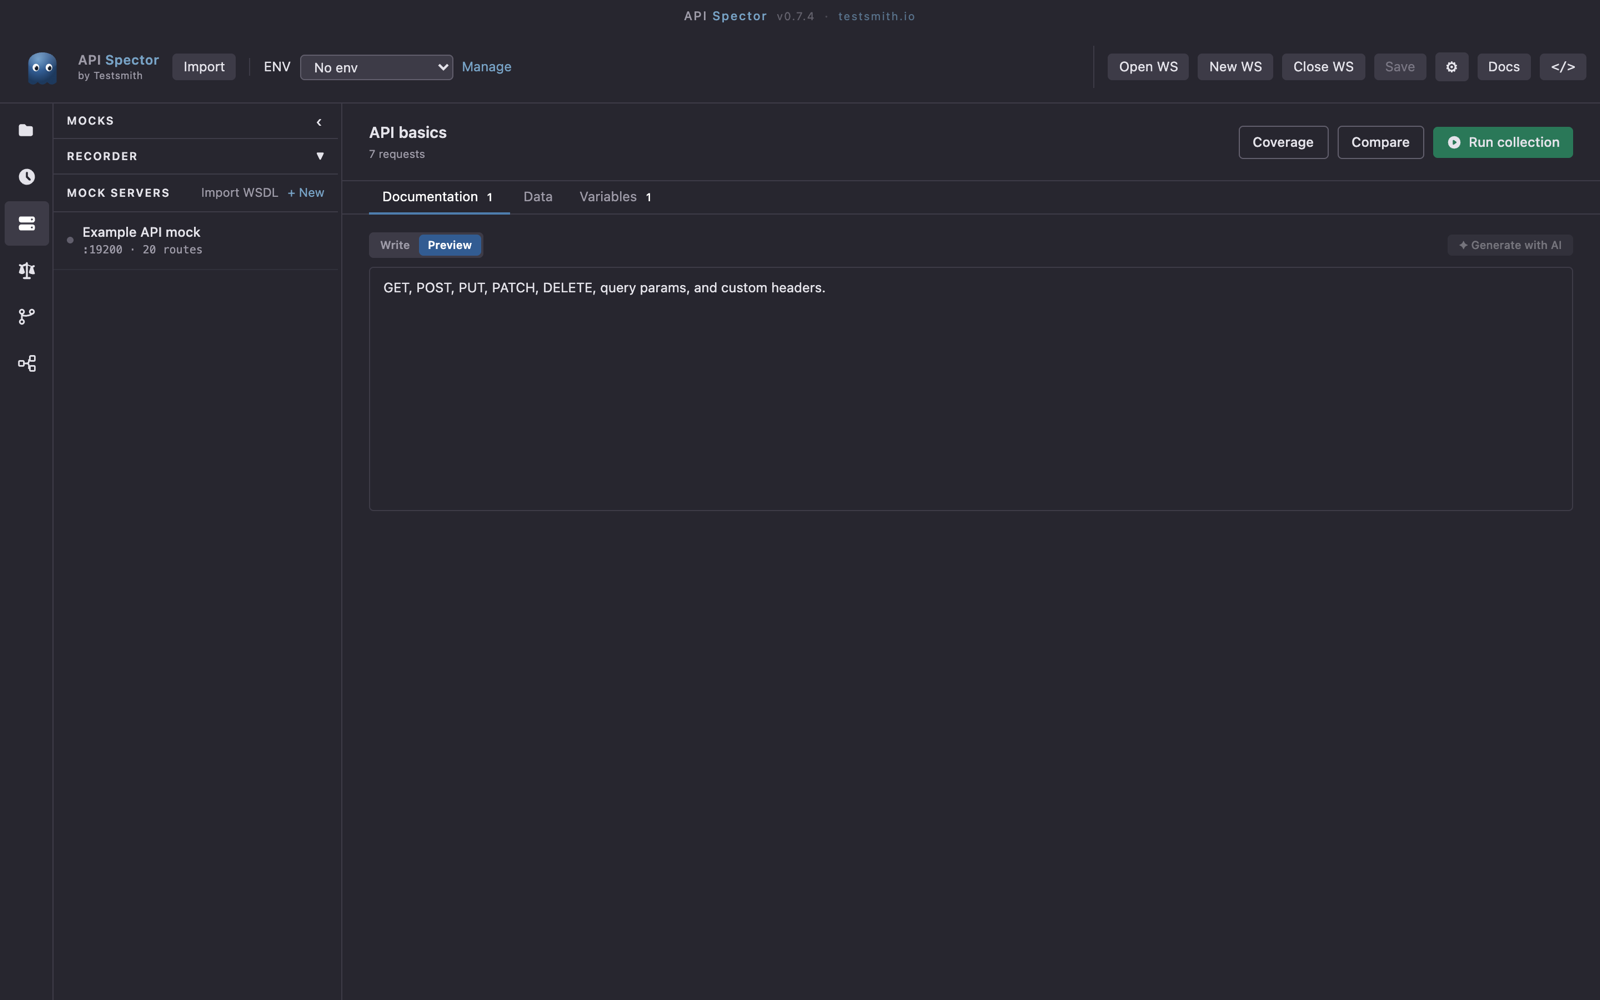Click the Import WSDL link
This screenshot has height=1000, width=1600.
click(x=239, y=193)
